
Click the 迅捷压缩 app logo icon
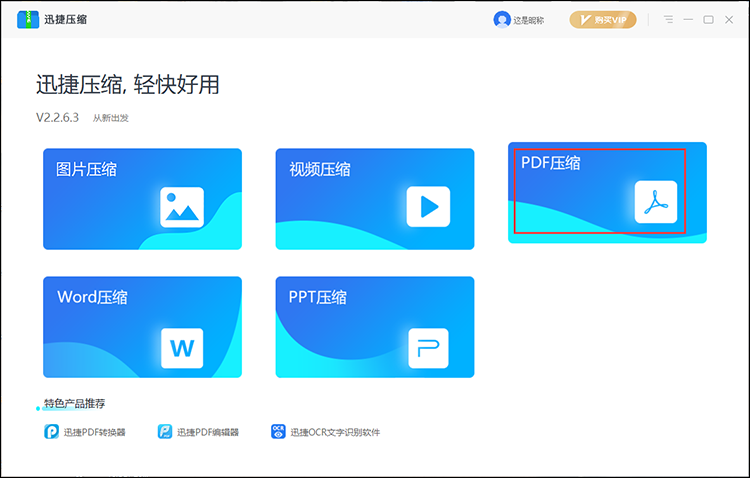tap(28, 20)
